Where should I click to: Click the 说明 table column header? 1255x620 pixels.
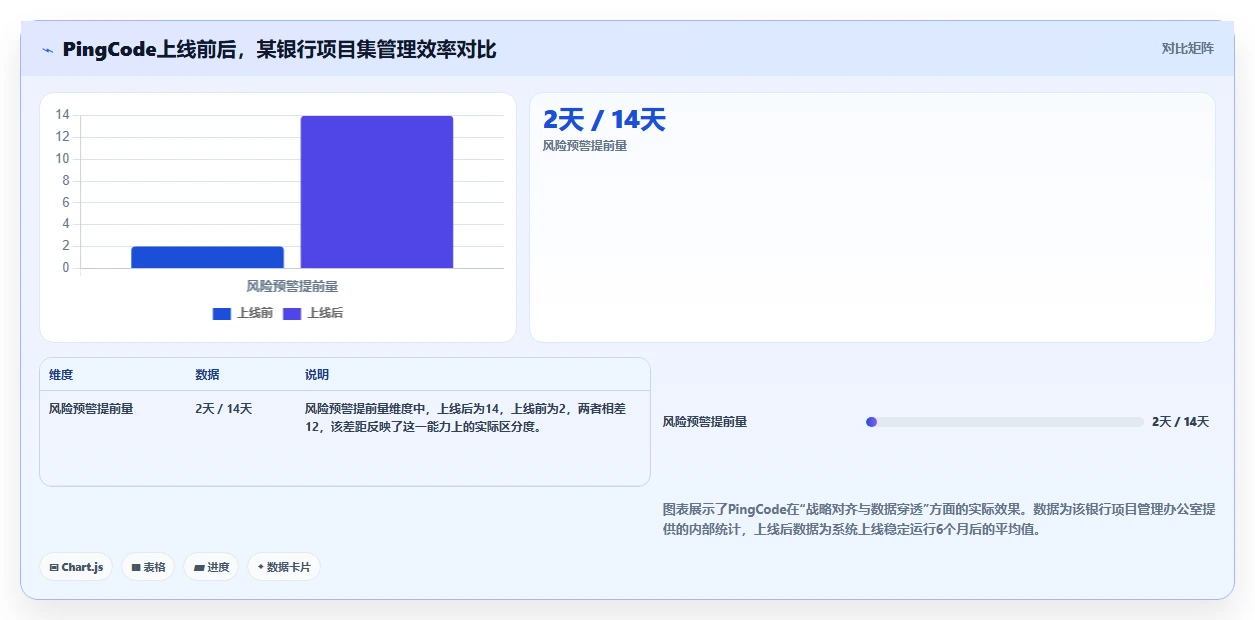317,375
